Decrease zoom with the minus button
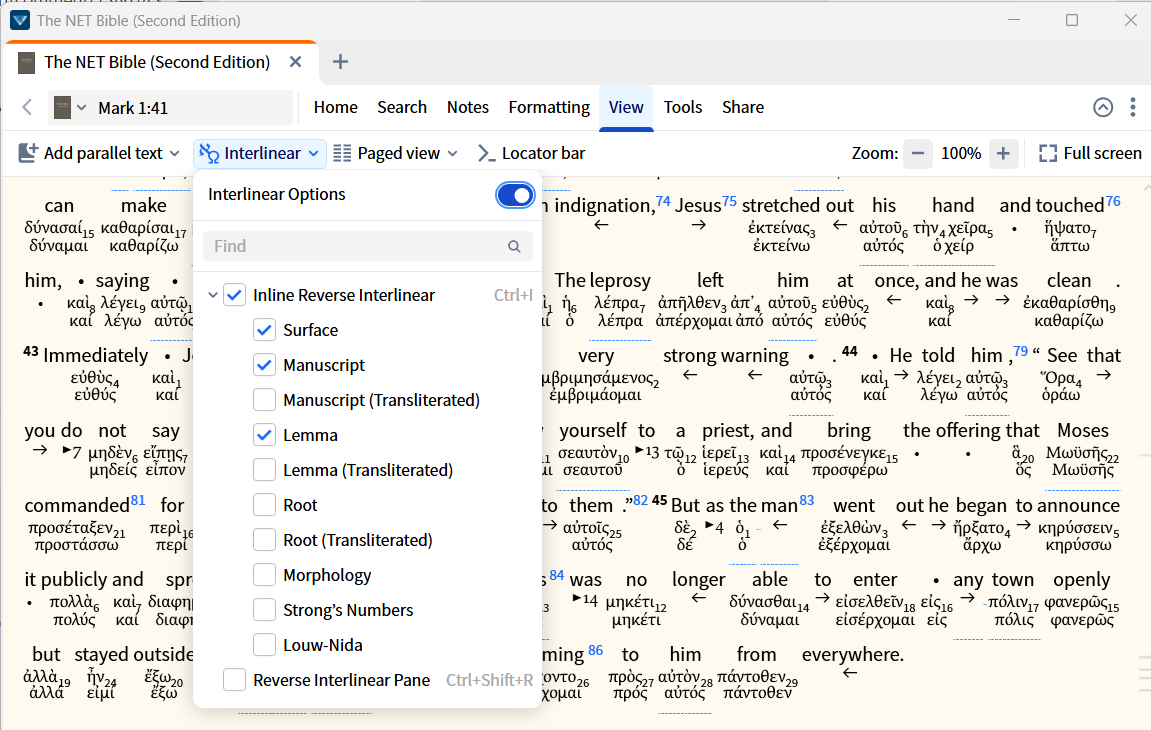1151x730 pixels. [x=918, y=153]
